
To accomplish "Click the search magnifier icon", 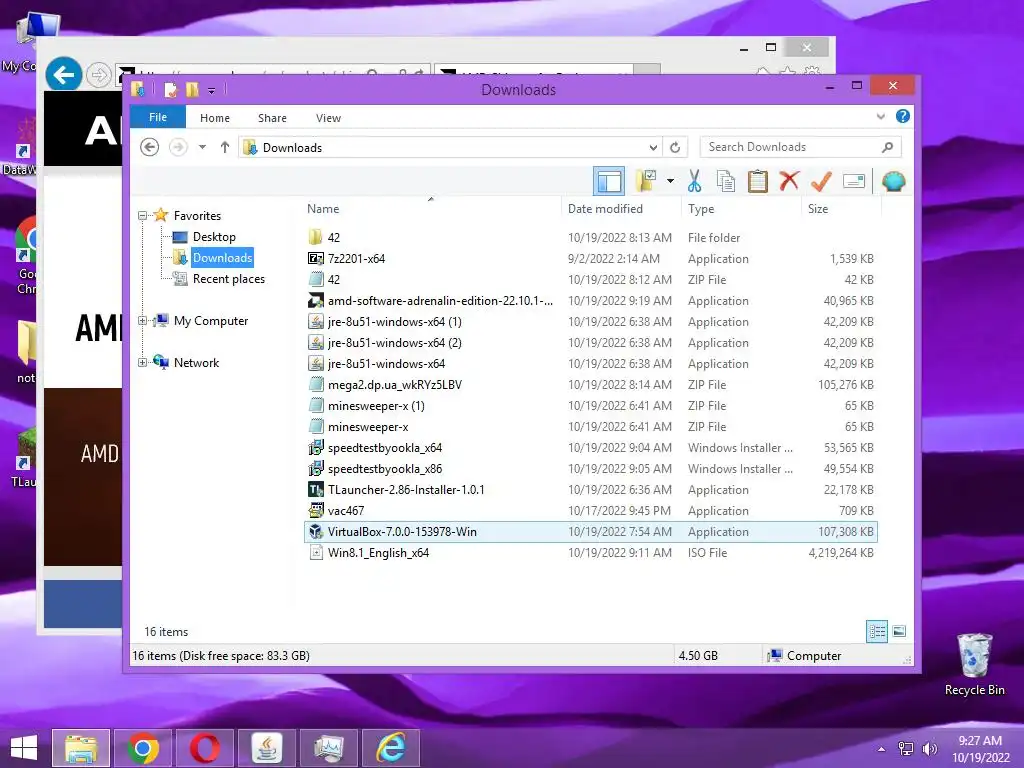I will point(887,147).
